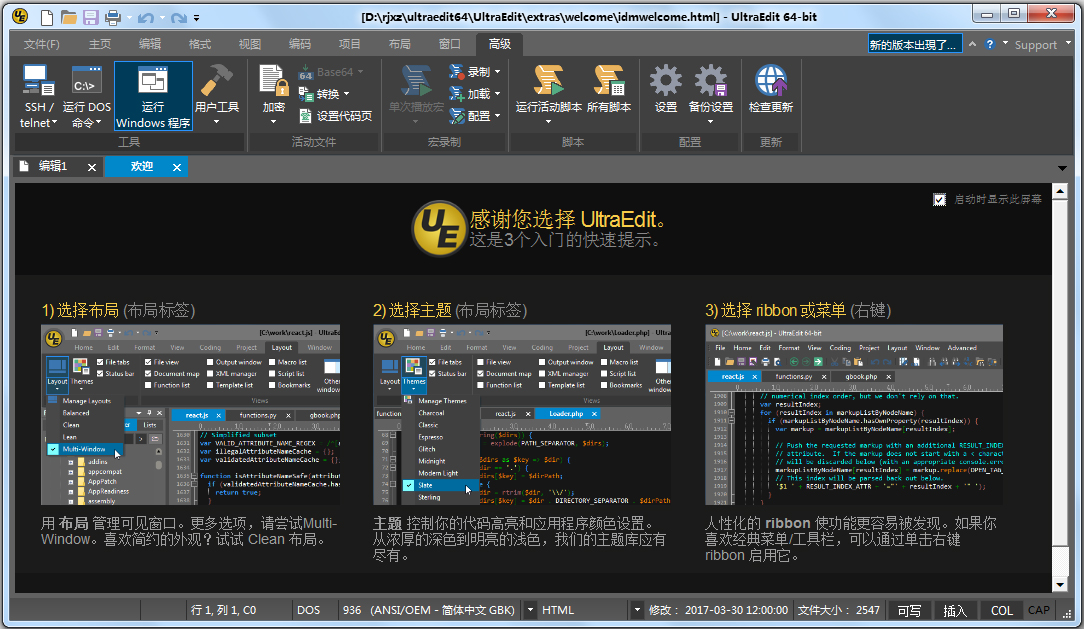Check for updates (检查更新)
The height and width of the screenshot is (629, 1084).
771,90
